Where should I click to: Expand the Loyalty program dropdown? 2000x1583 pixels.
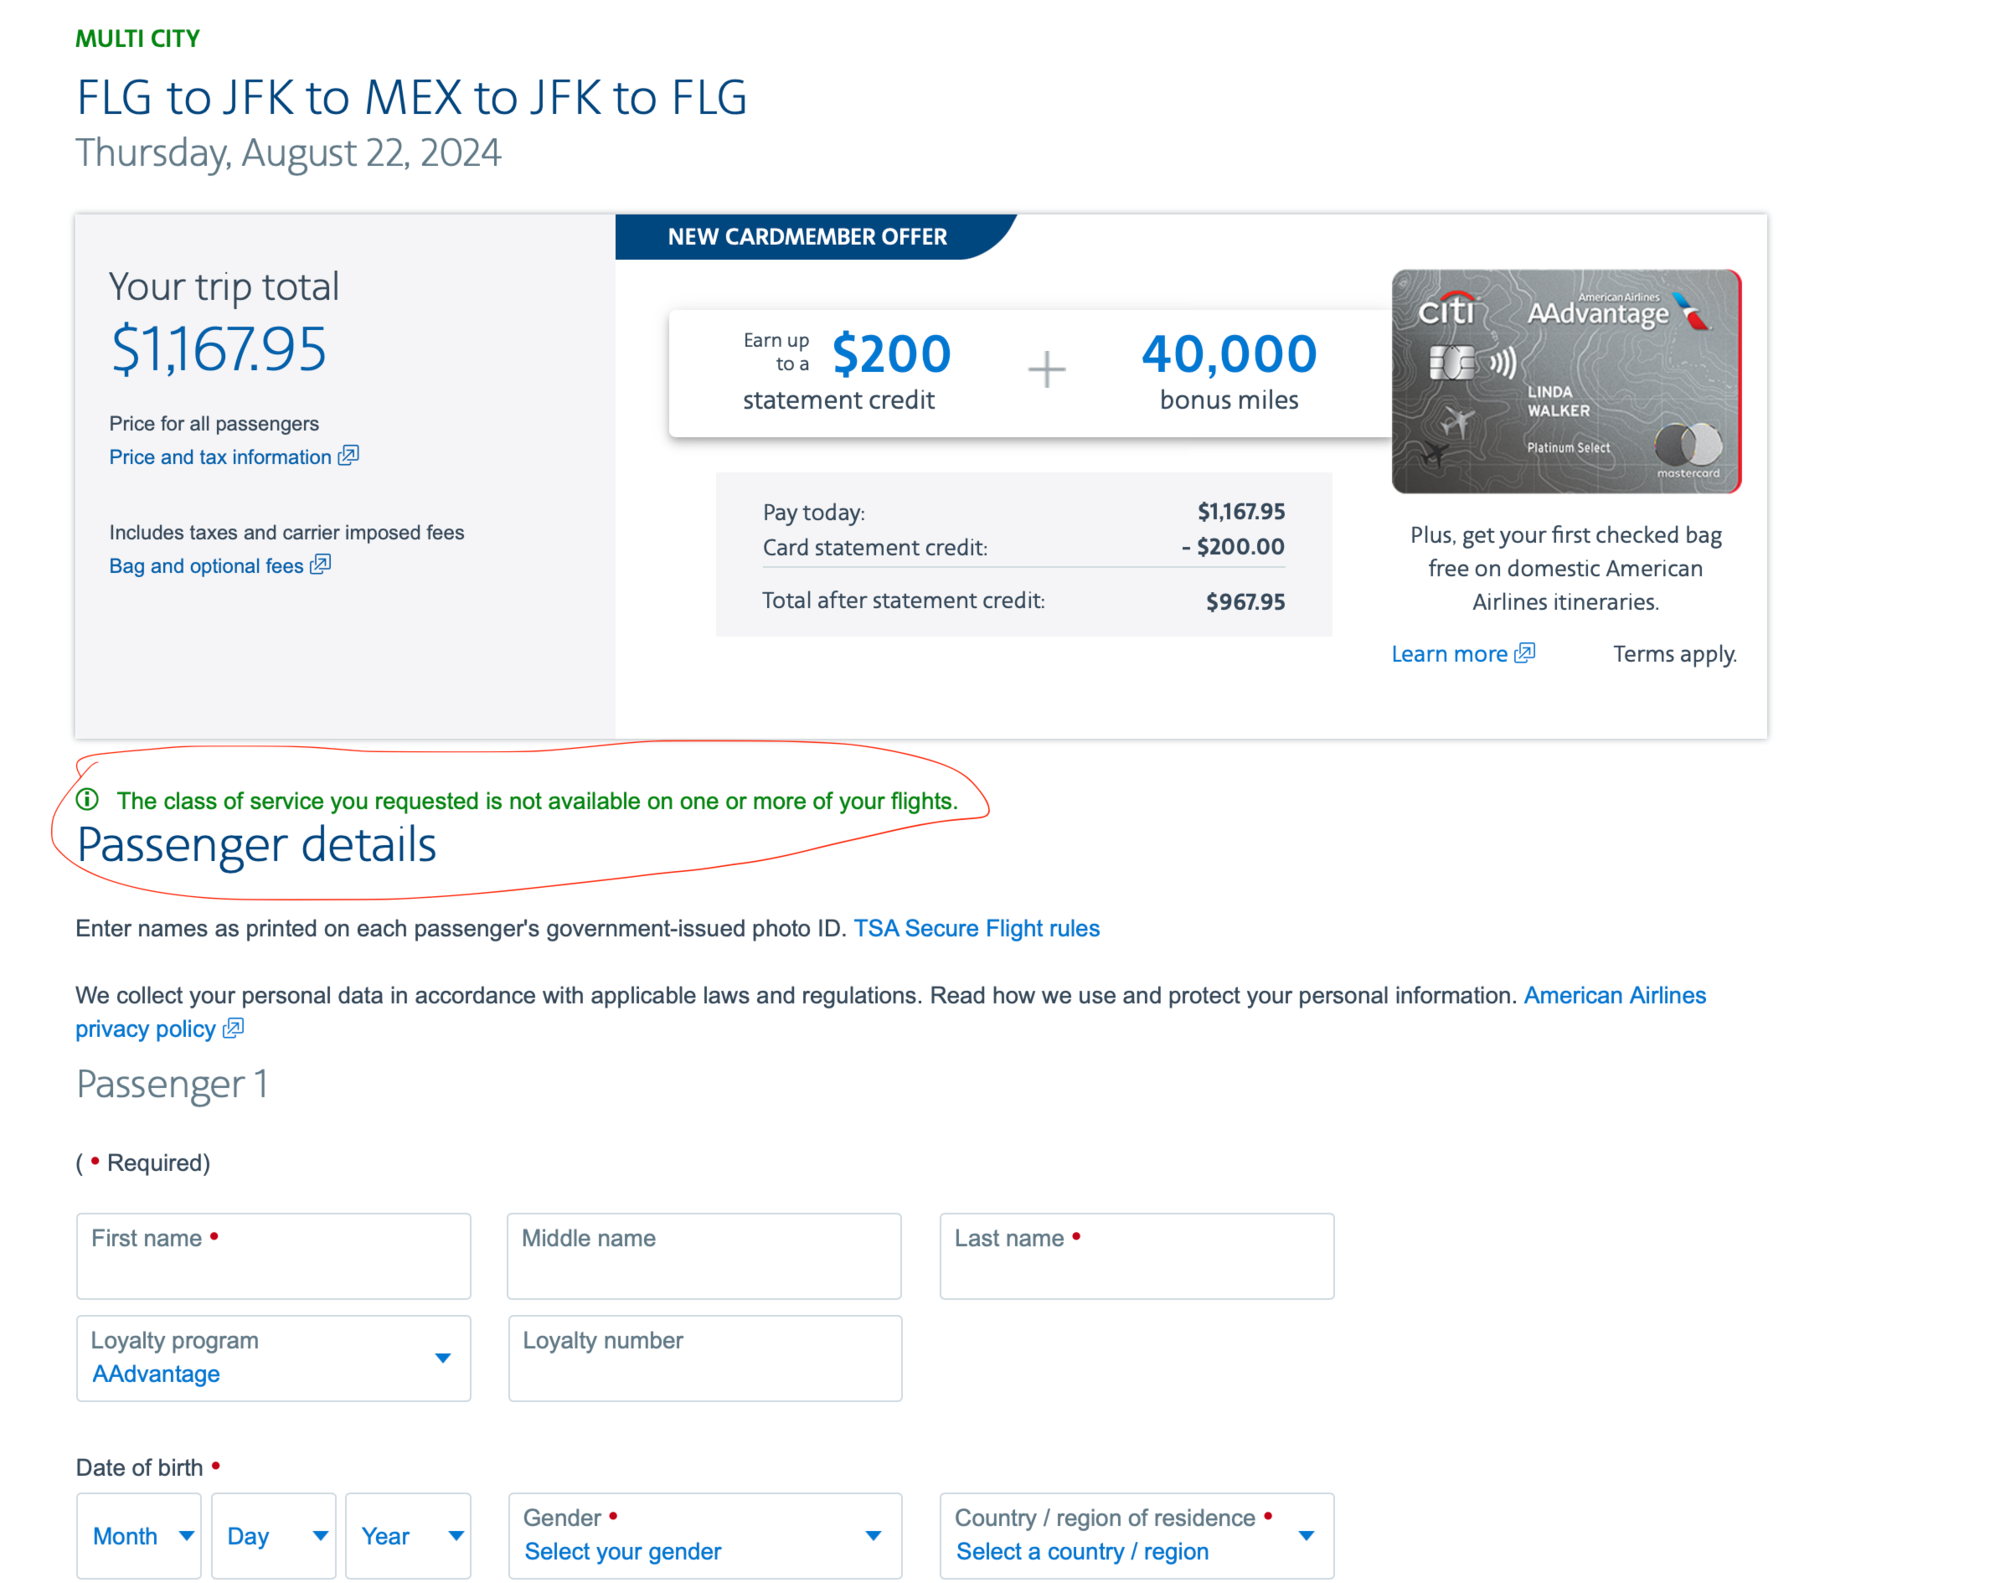coord(273,1358)
